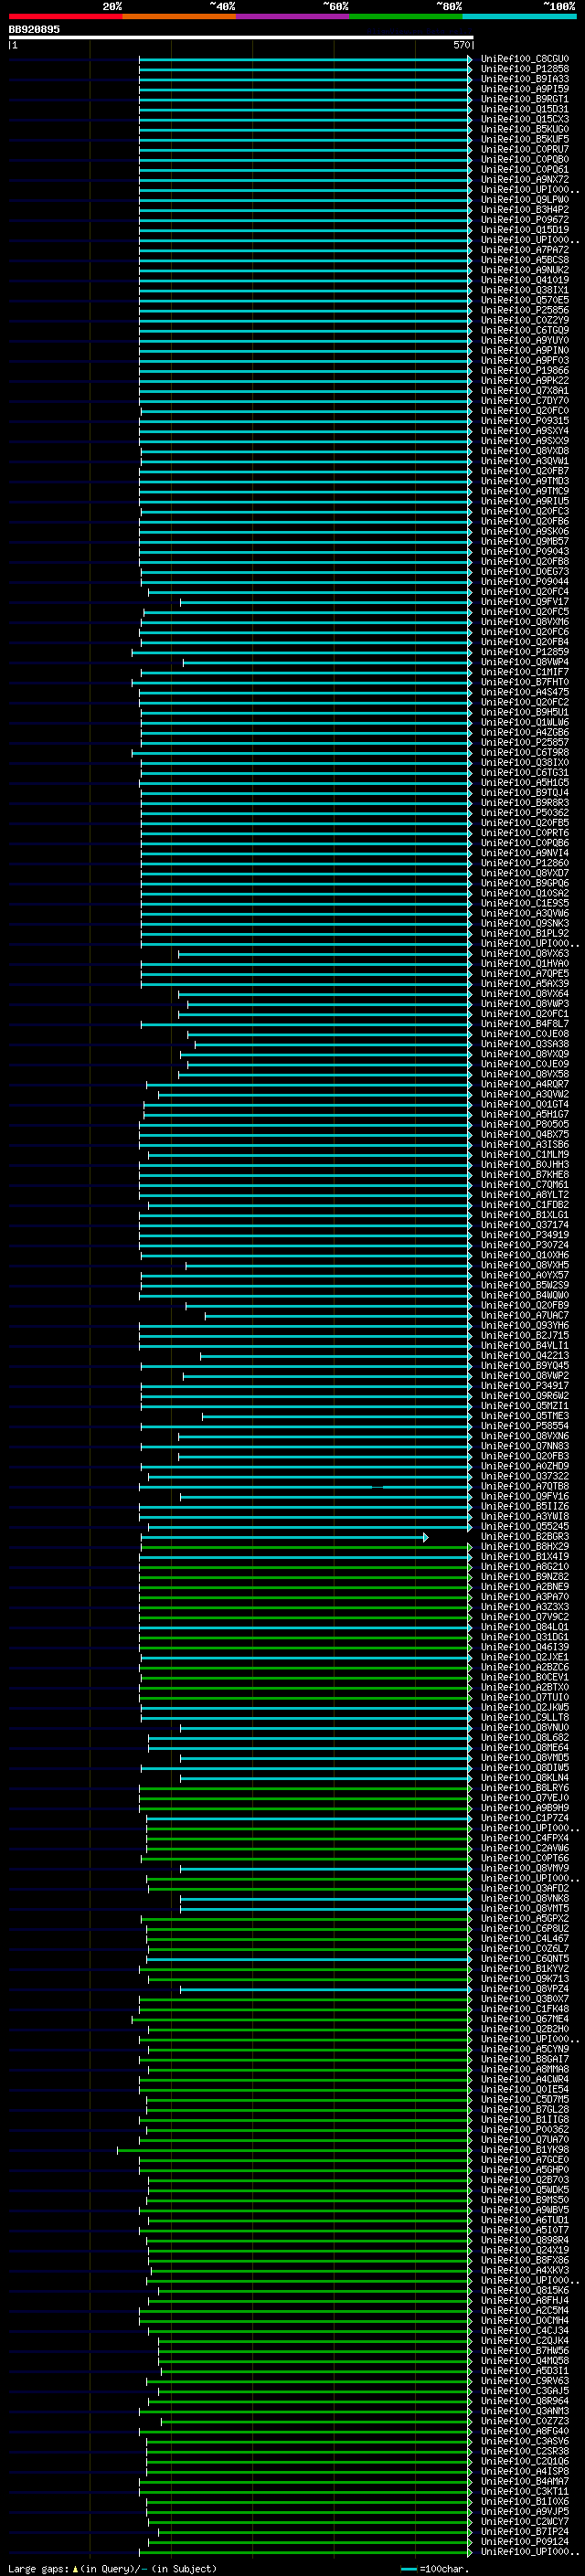This screenshot has height=2576, width=585.
Task: Click label UniRef100_B2BGR3
Action: (x=525, y=1536)
